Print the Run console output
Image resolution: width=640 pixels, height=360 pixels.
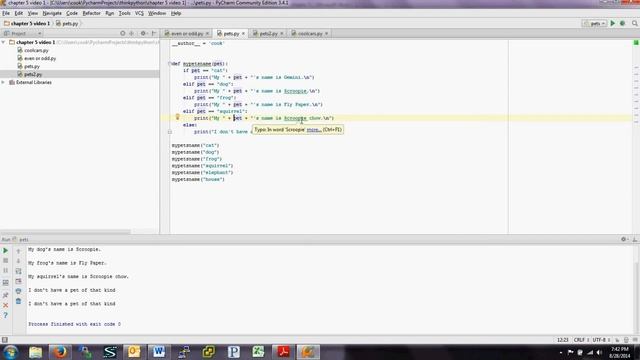point(18,291)
